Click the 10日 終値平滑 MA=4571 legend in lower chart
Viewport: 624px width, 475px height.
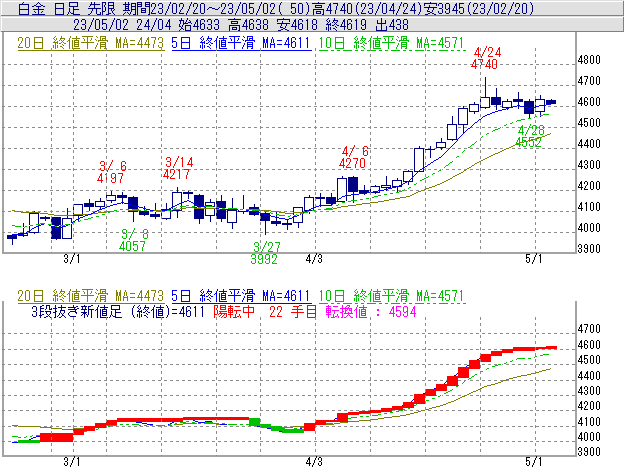coord(392,296)
